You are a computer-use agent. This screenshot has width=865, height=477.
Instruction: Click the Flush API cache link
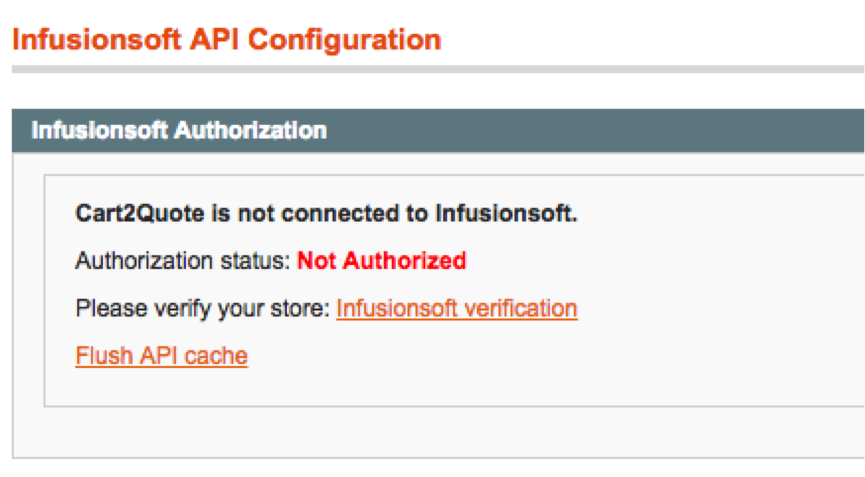coord(162,356)
